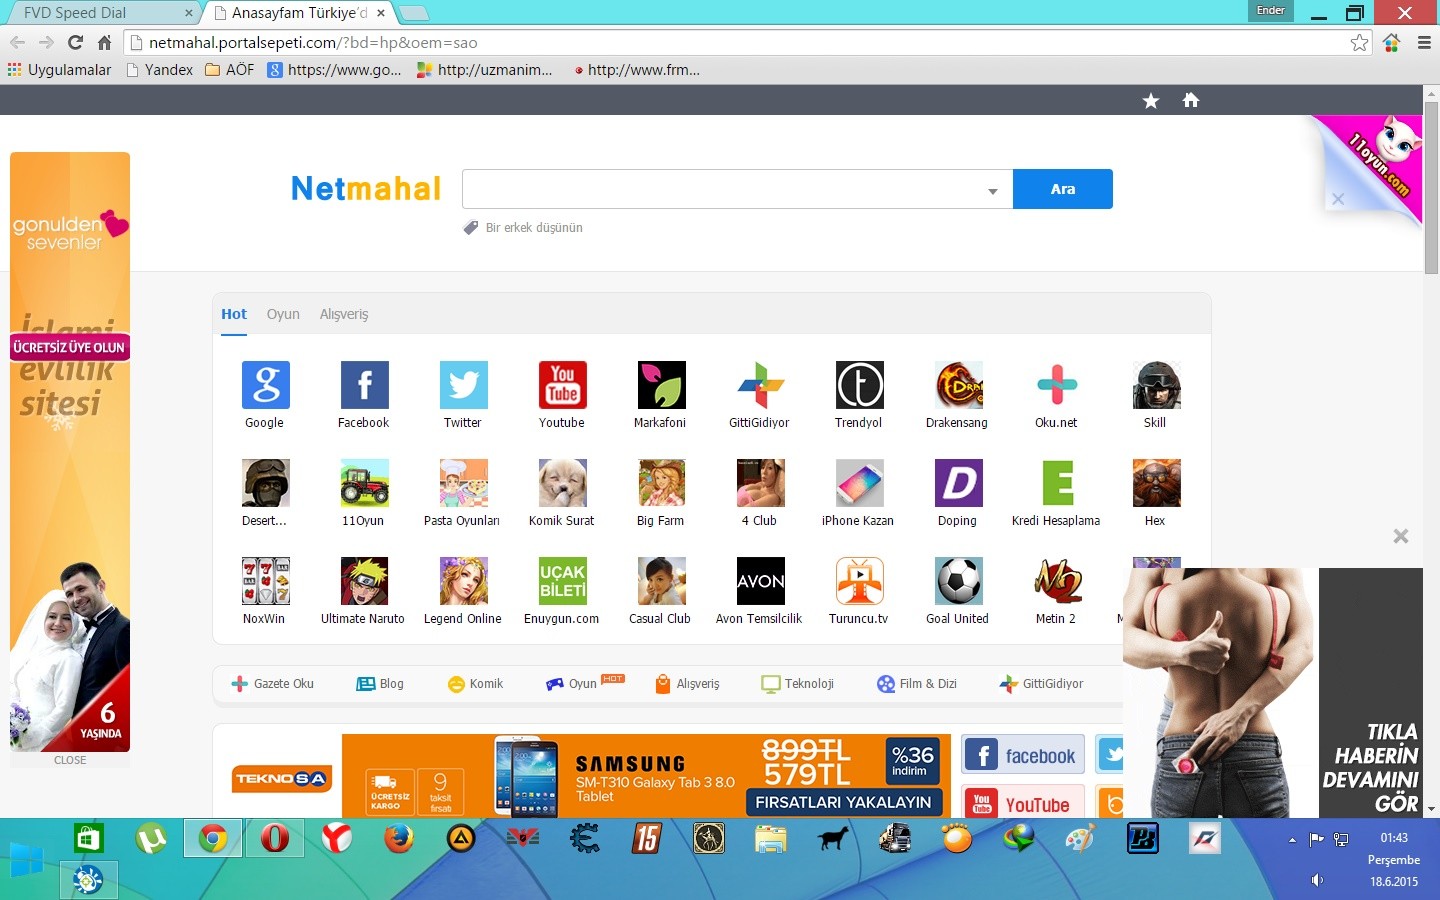Open the Turuncu.tv icon
1440x900 pixels.
point(859,581)
